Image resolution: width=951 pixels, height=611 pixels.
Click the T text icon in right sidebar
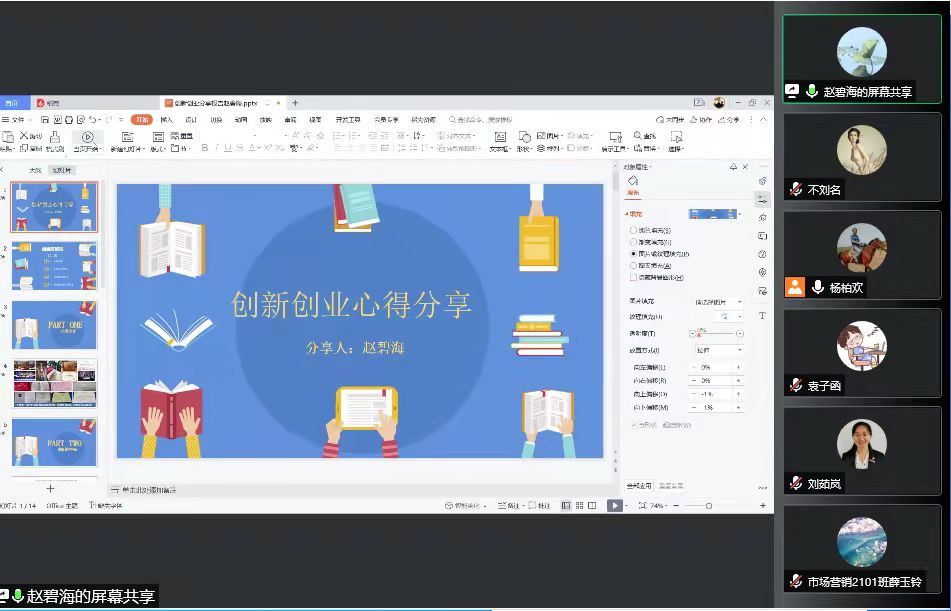click(x=762, y=316)
